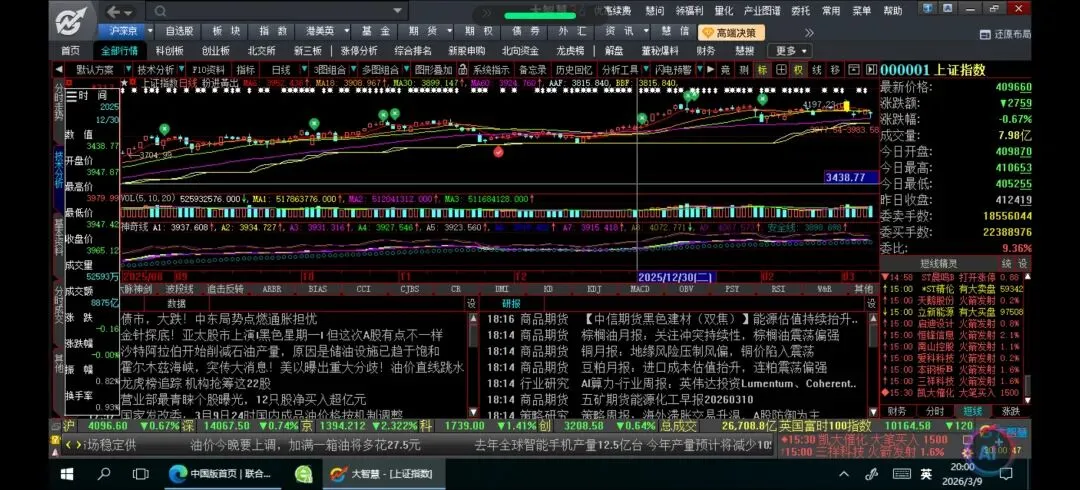Click the magnifier icon in the search box
Image resolution: width=1080 pixels, height=490 pixels.
point(160,11)
